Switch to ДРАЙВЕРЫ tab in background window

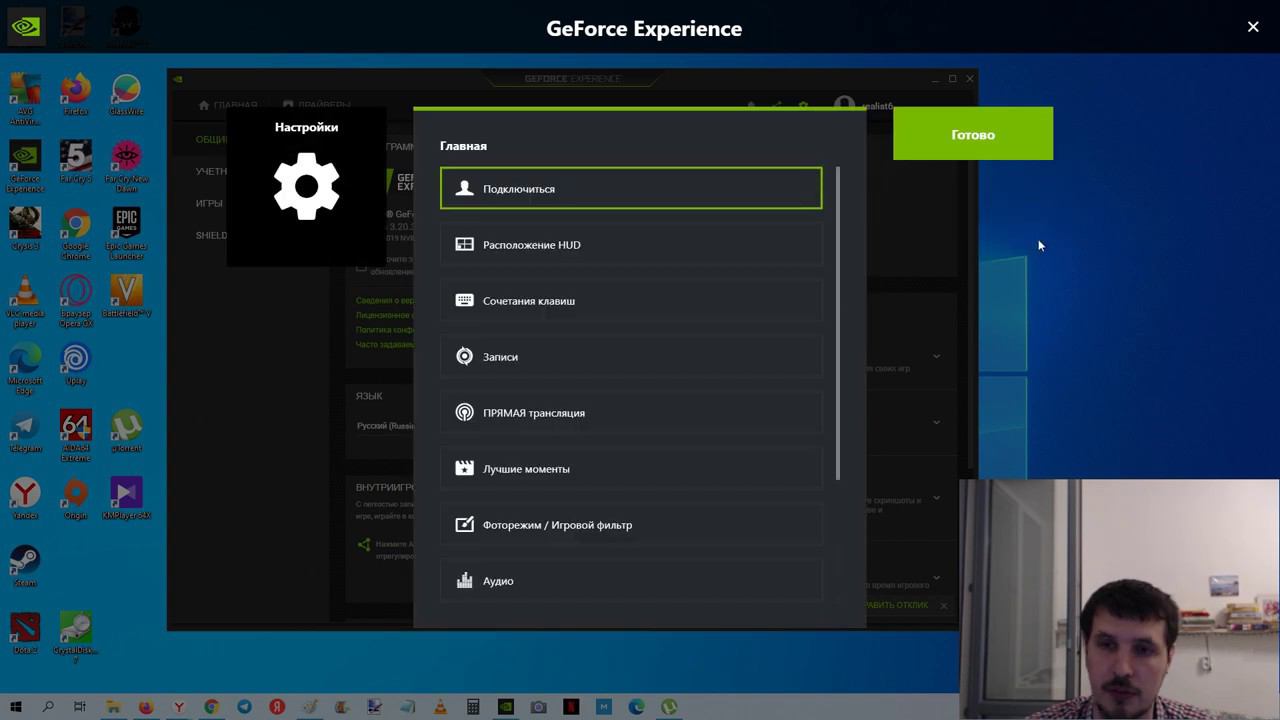pyautogui.click(x=317, y=105)
